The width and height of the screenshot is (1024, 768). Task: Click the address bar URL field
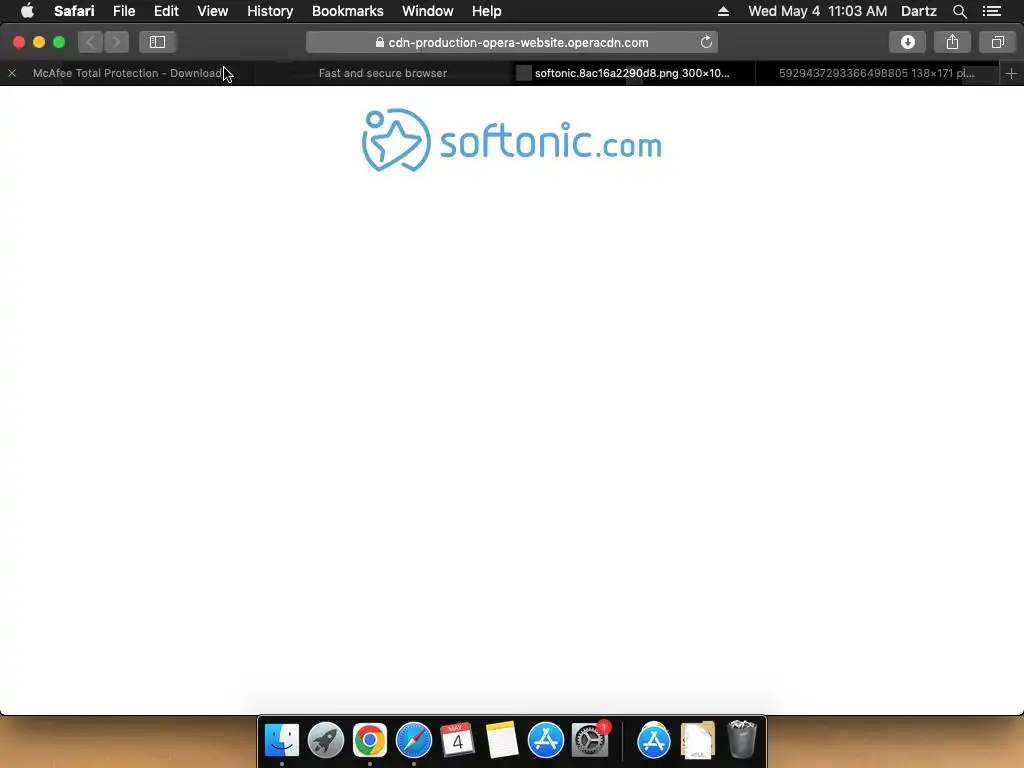tap(512, 42)
